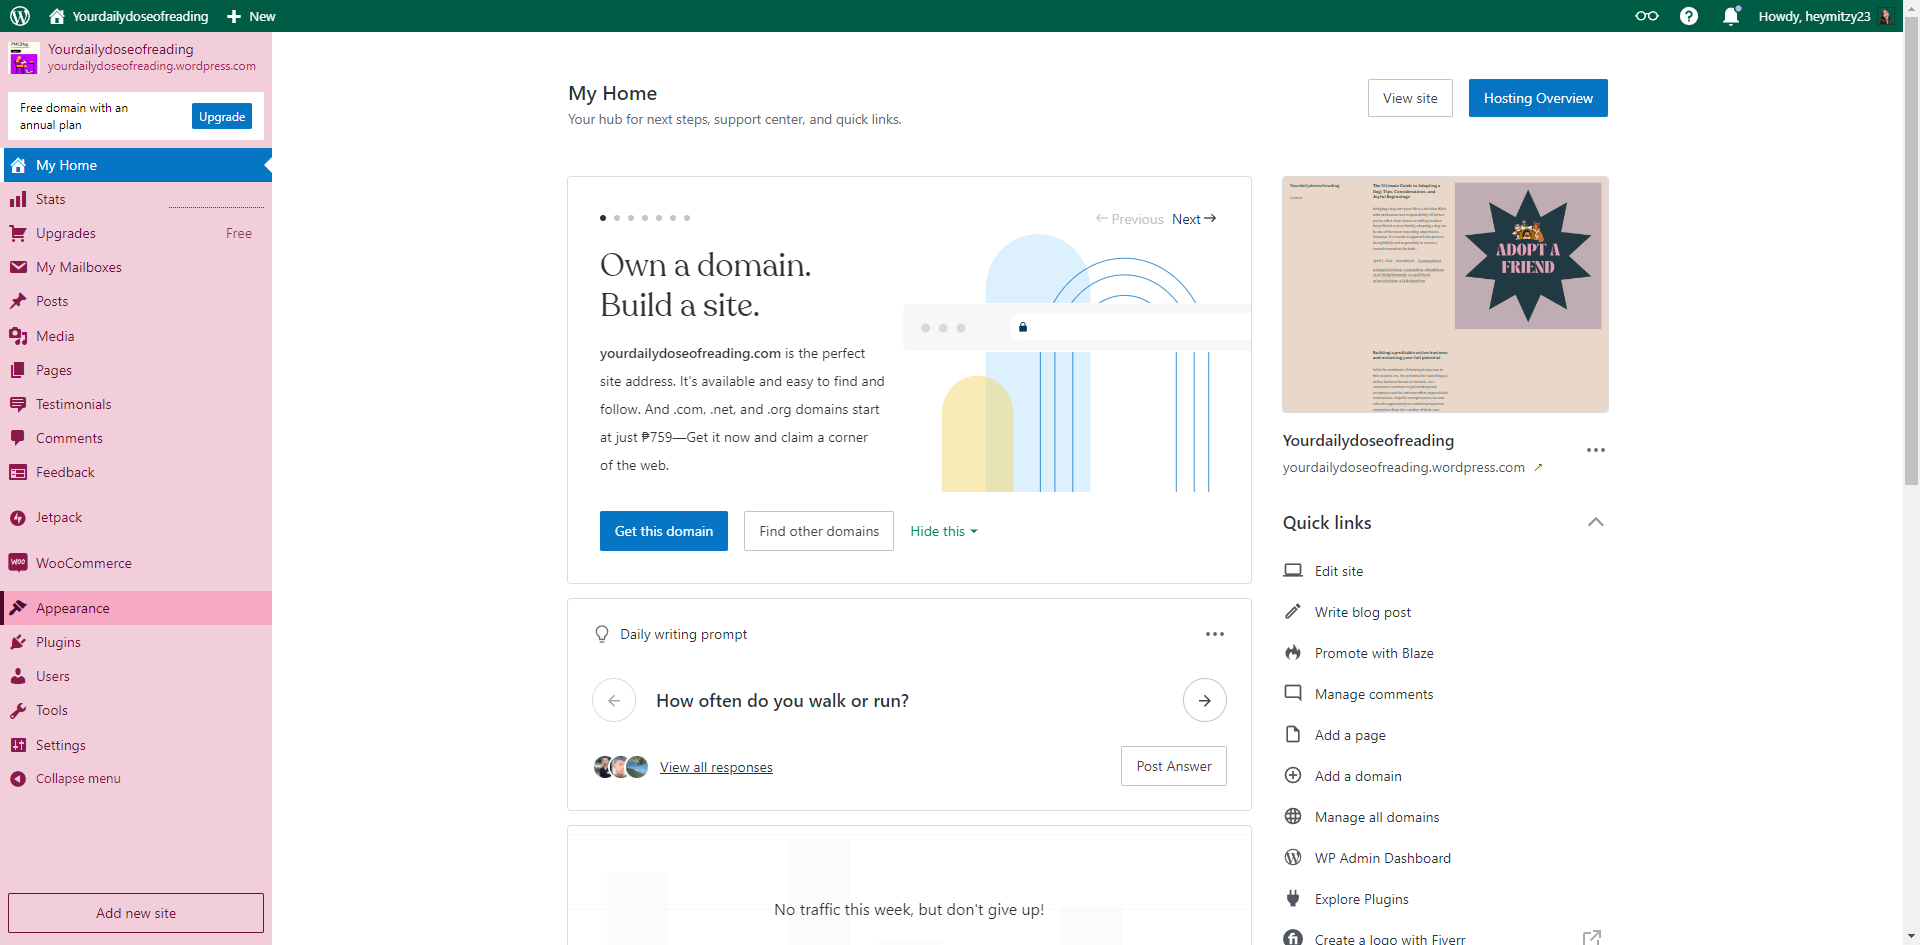Collapse the Quick links section
This screenshot has width=1920, height=945.
point(1596,522)
